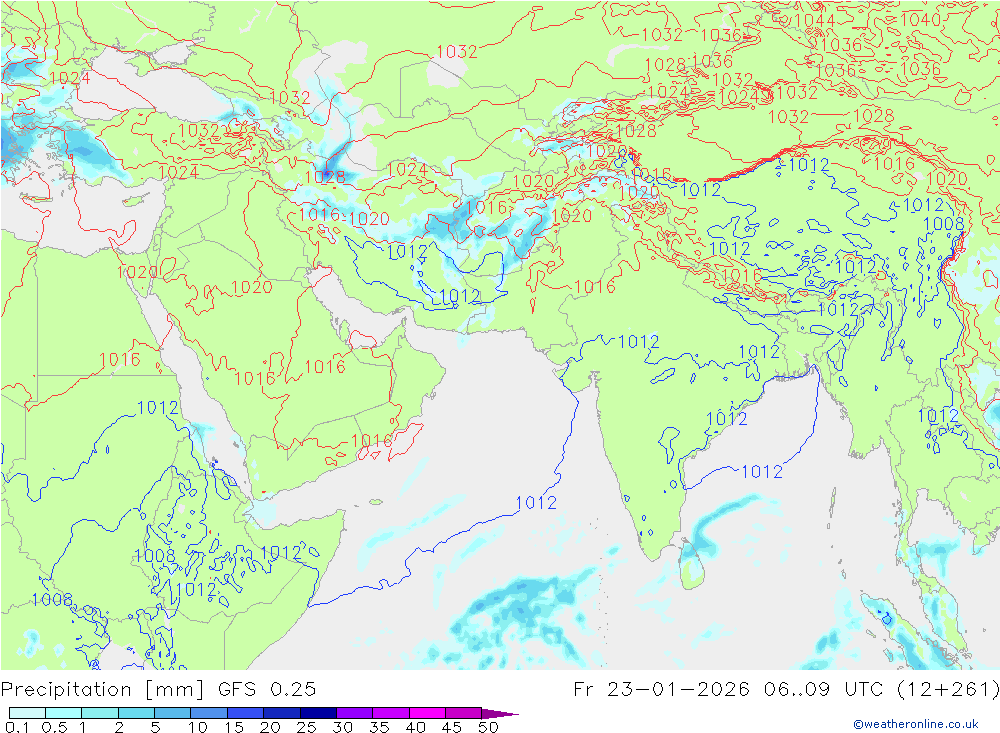The image size is (1000, 733).
Task: Click the 5–10 mm legend color box
Action: (x=173, y=713)
